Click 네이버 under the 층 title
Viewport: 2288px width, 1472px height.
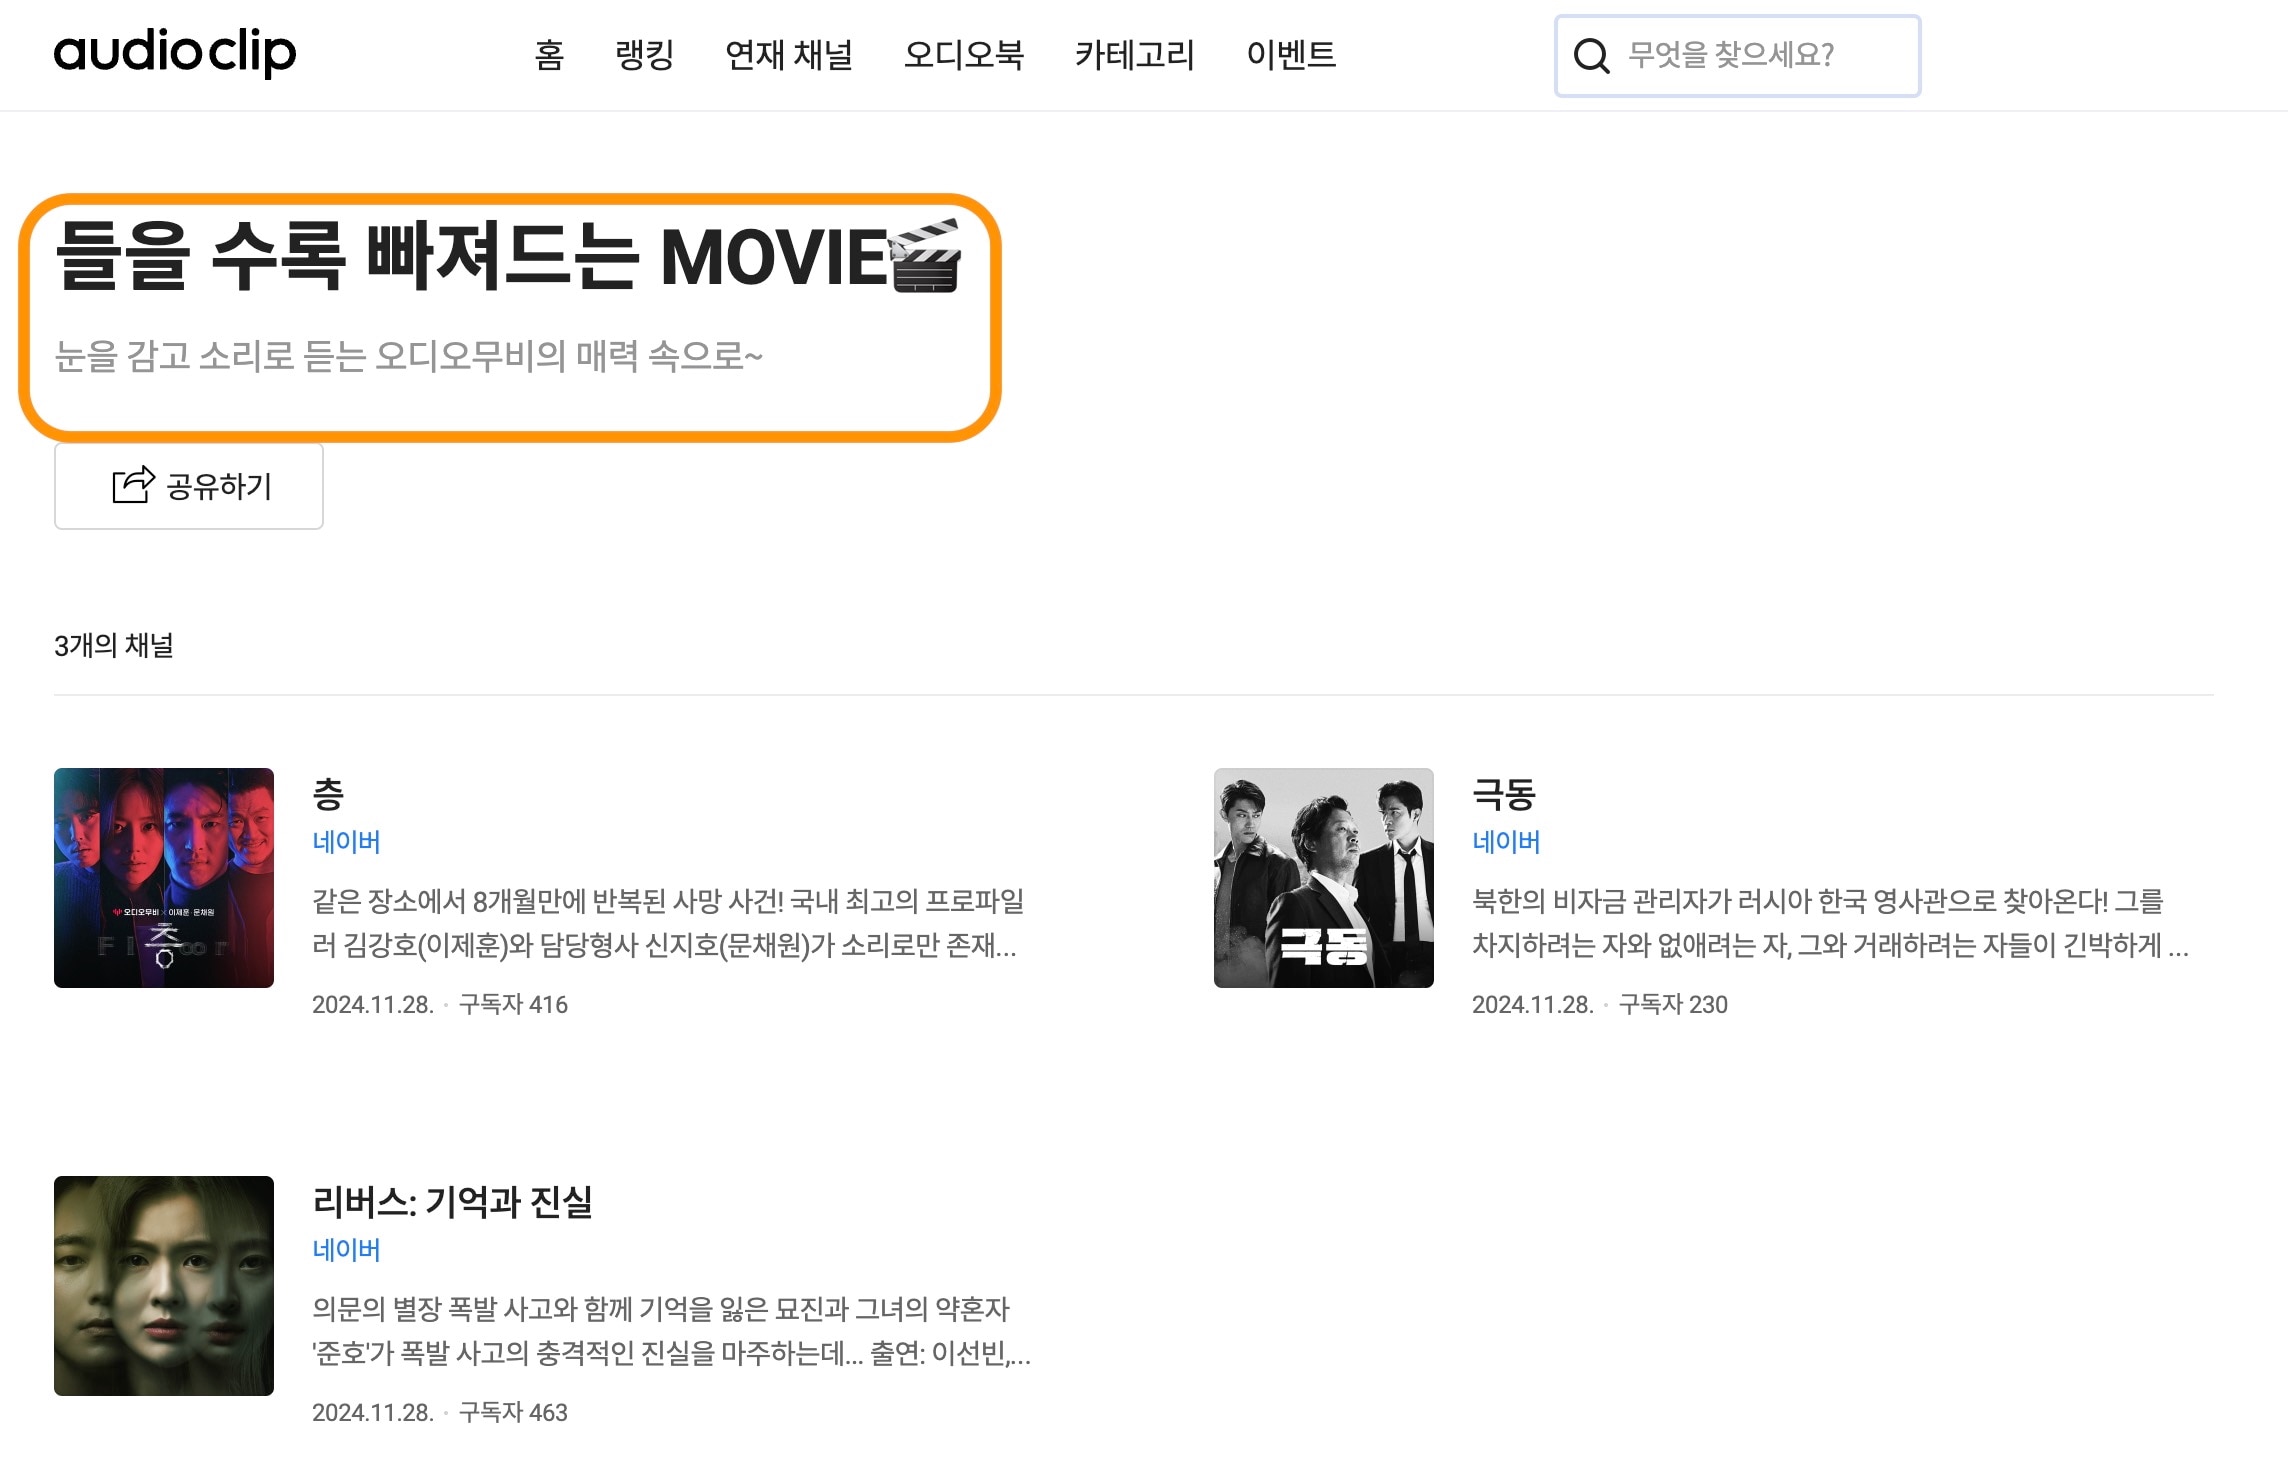346,842
